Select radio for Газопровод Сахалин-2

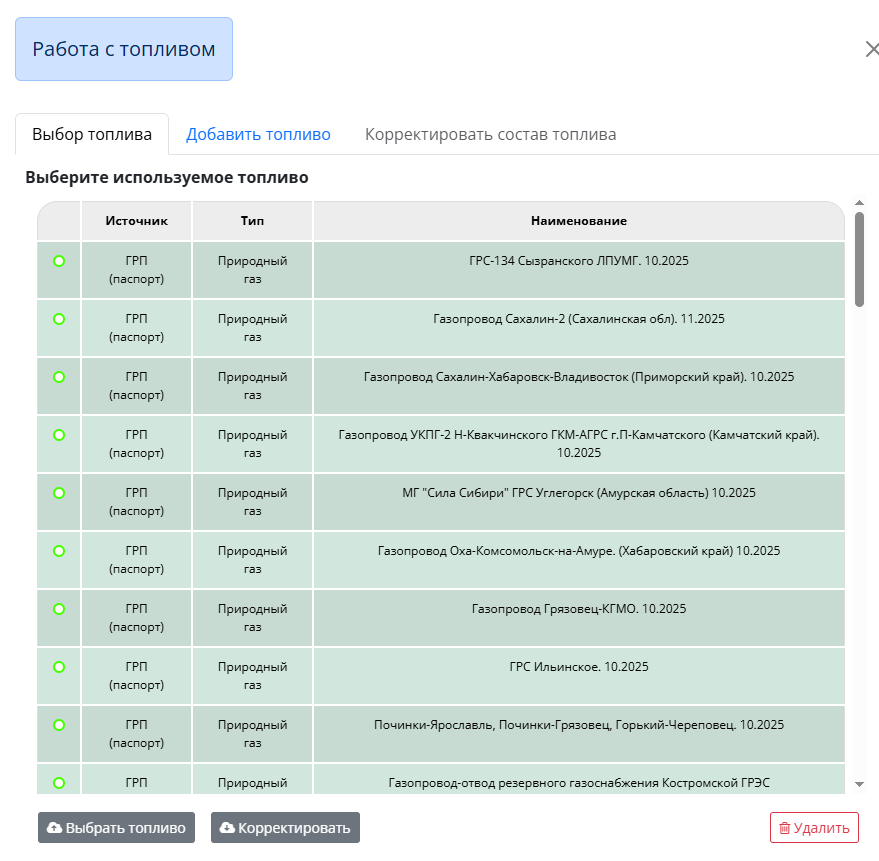[59, 319]
